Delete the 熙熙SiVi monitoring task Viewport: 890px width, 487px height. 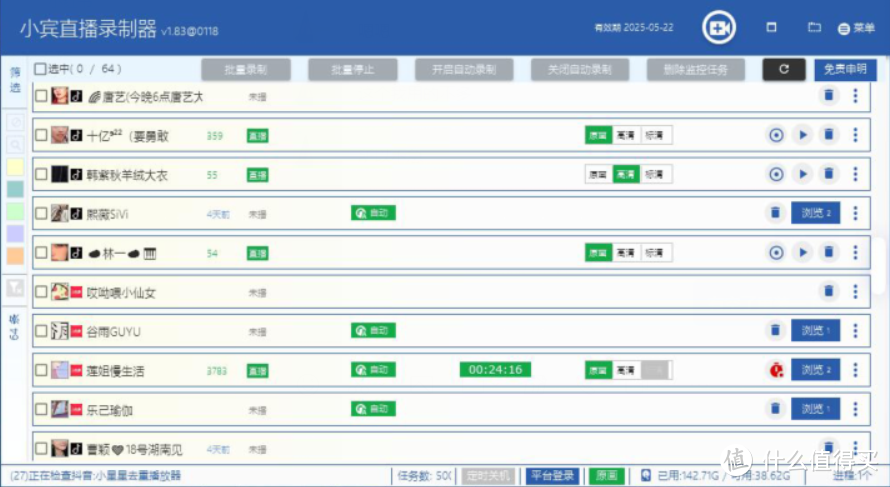pyautogui.click(x=775, y=213)
